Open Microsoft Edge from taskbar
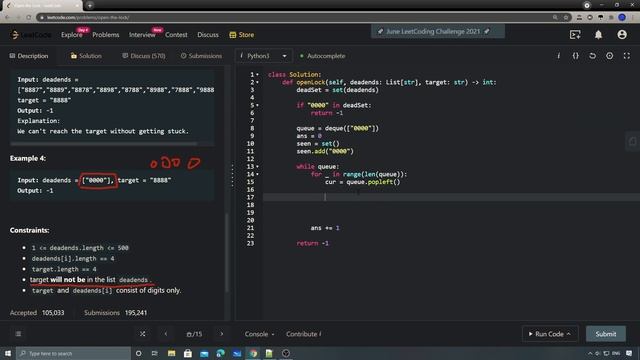Viewport: 640px width, 360px height. click(x=220, y=353)
